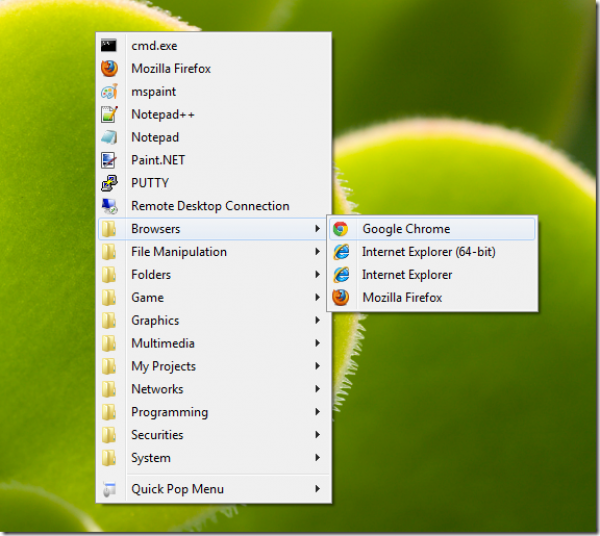Select the My Projects label

(x=163, y=367)
